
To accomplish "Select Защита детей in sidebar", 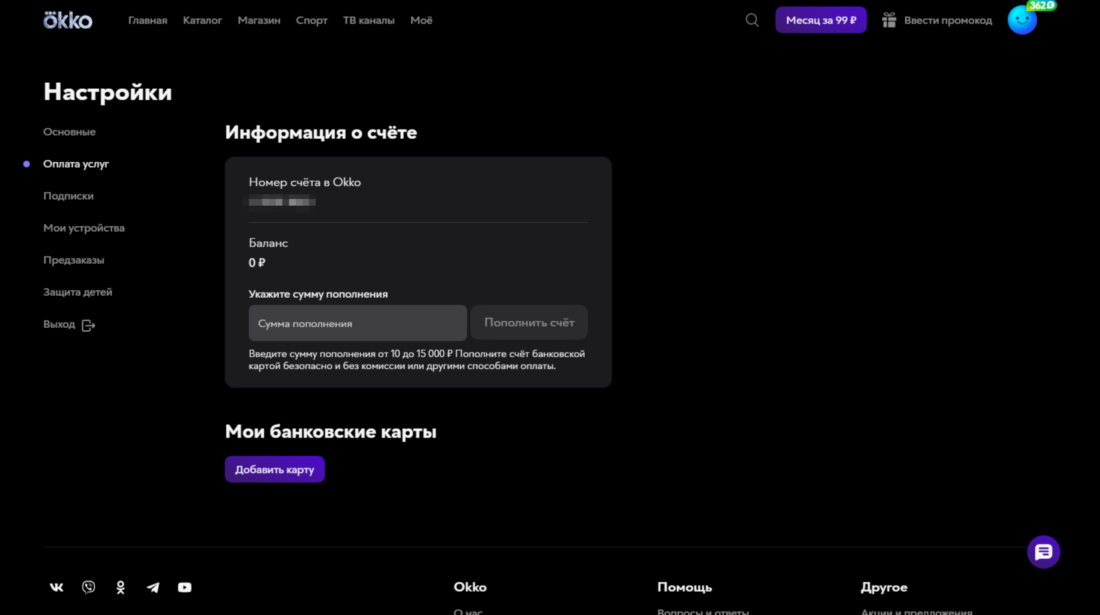I will coord(78,292).
